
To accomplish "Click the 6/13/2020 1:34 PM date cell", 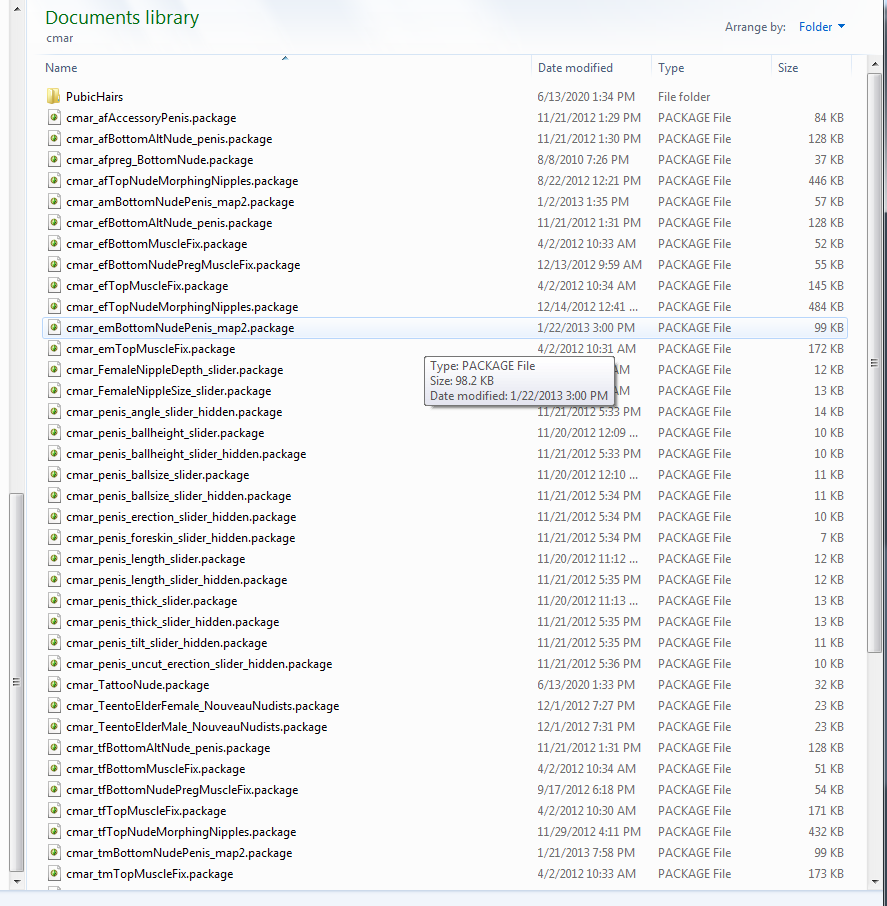I will 586,96.
